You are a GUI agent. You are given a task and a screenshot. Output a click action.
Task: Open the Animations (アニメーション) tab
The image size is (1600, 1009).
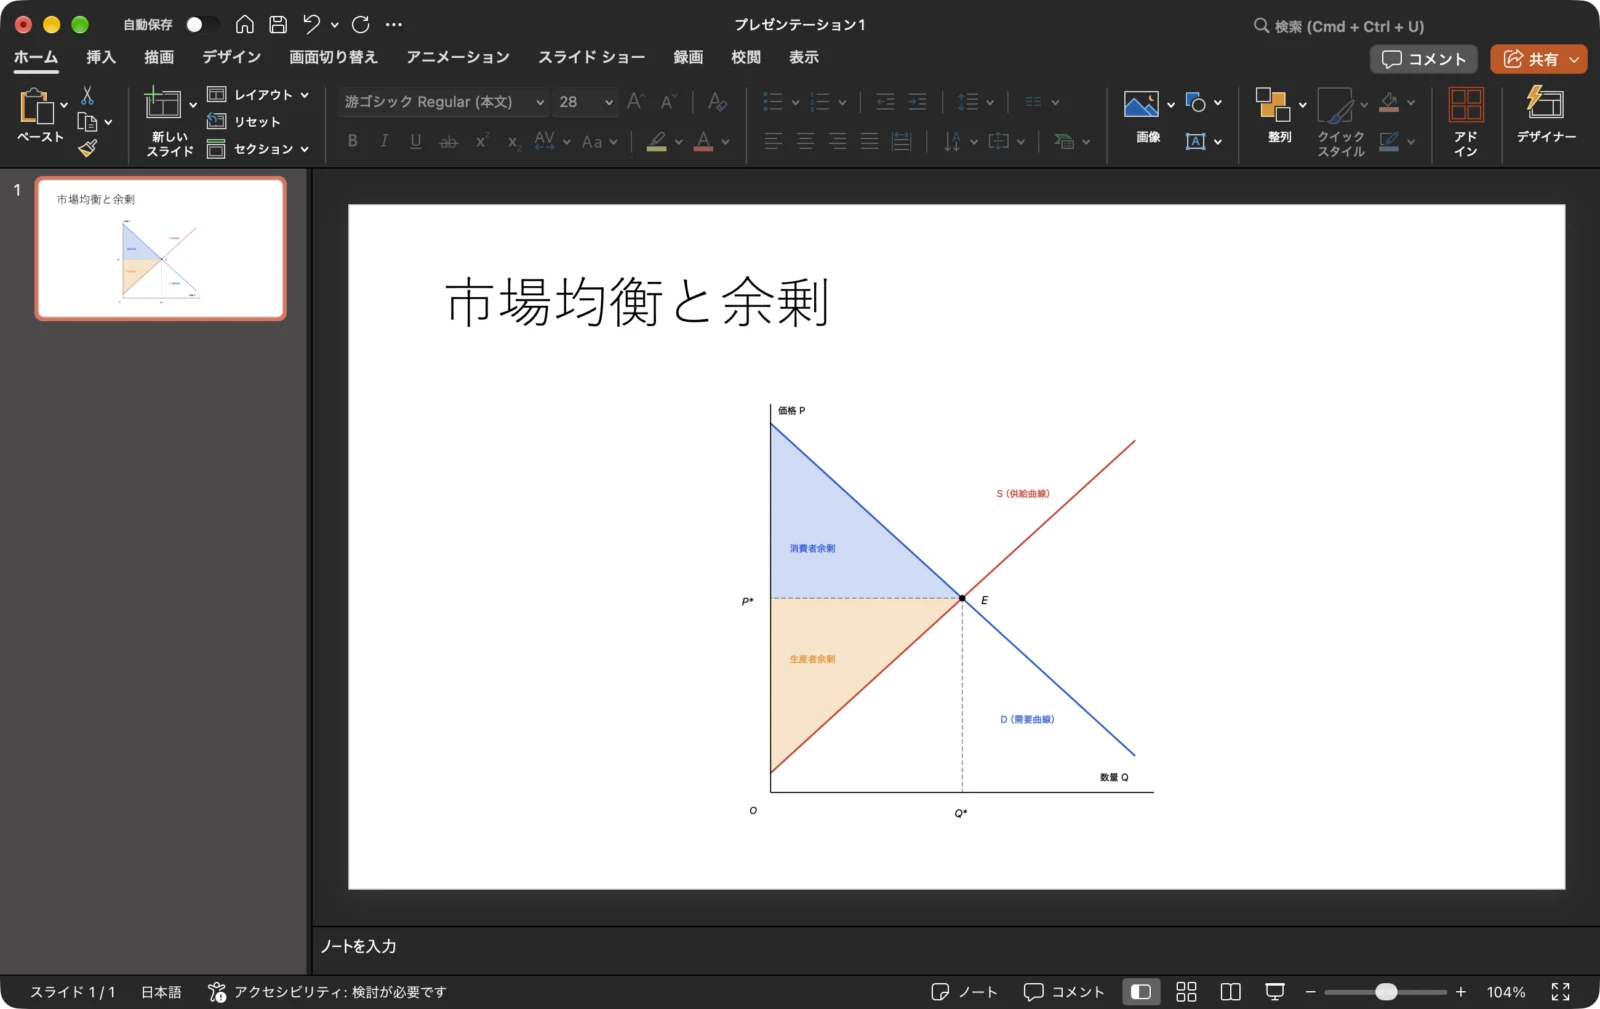[458, 57]
